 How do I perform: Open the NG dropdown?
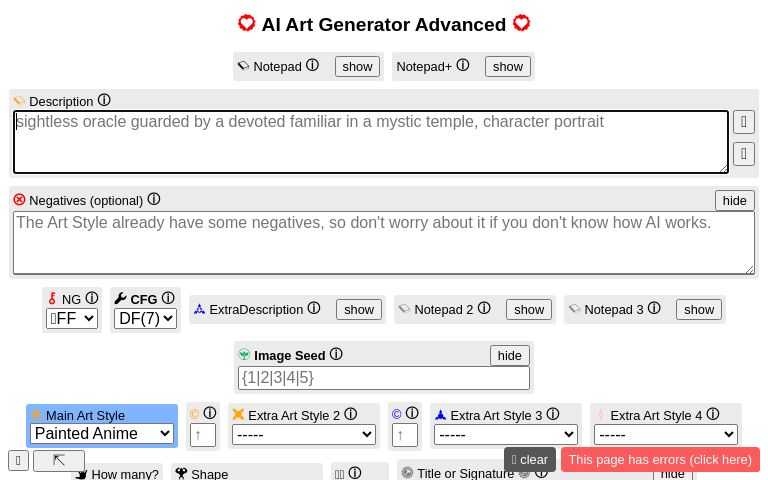72,319
